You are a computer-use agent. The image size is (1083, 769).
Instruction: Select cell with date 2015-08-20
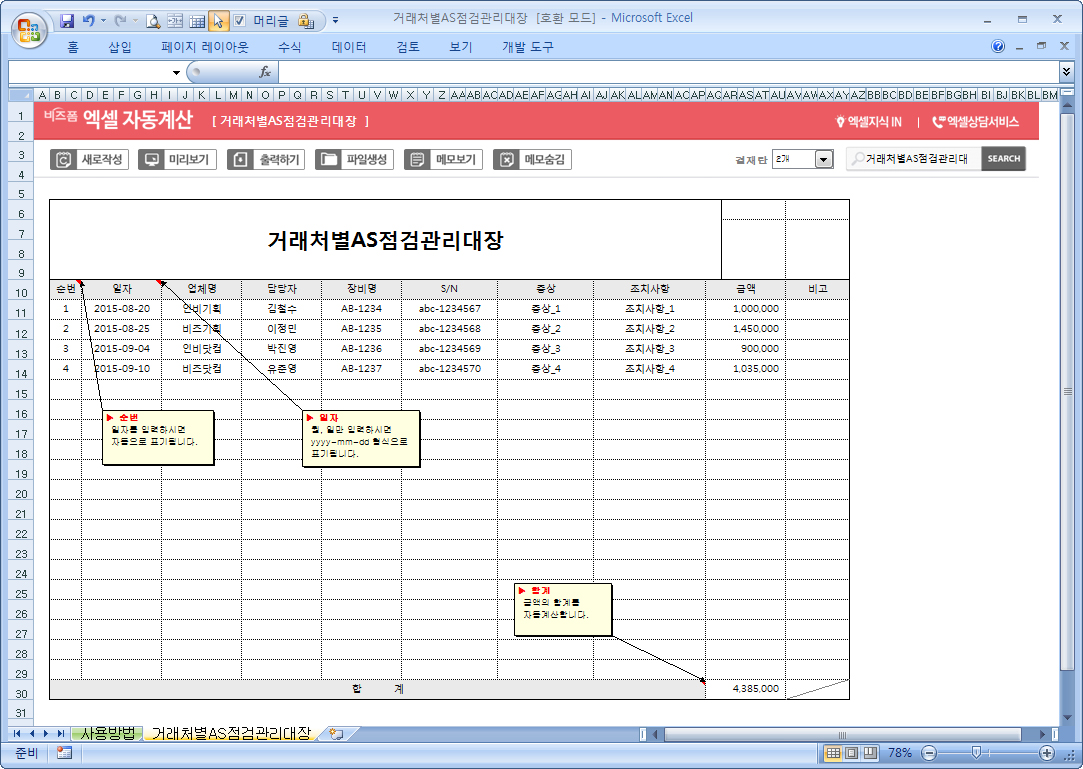pos(122,309)
